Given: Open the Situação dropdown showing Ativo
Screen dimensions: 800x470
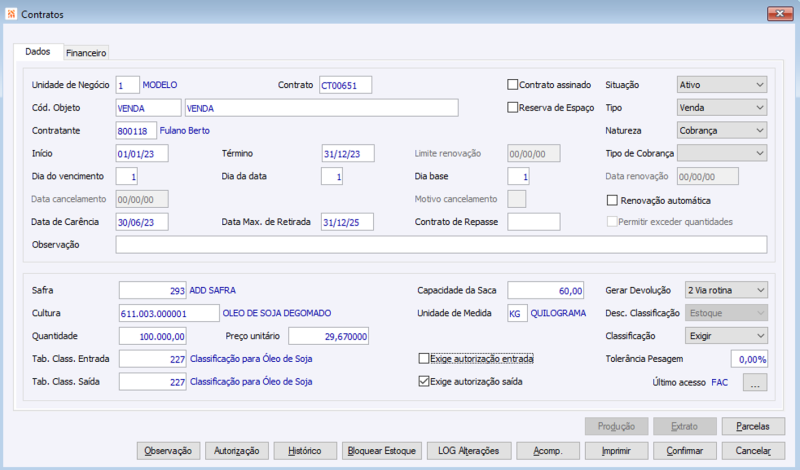Looking at the screenshot, I should [722, 85].
